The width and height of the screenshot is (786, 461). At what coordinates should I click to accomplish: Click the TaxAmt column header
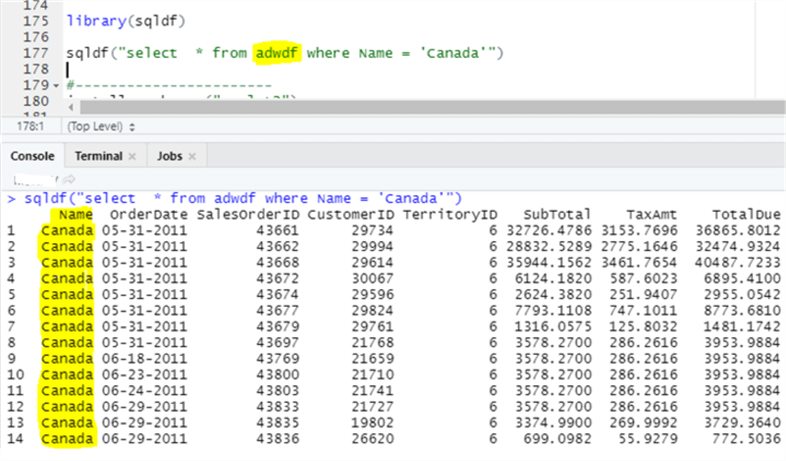tap(652, 214)
